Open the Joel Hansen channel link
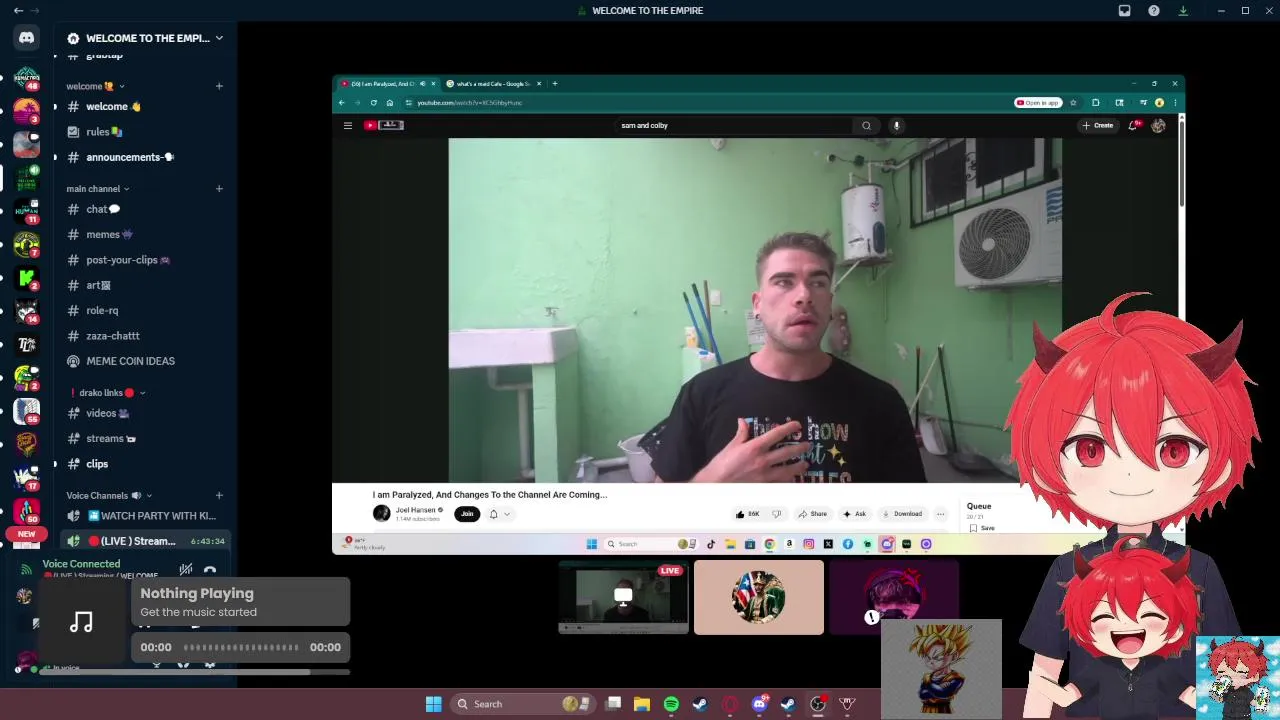1280x720 pixels. coord(415,510)
